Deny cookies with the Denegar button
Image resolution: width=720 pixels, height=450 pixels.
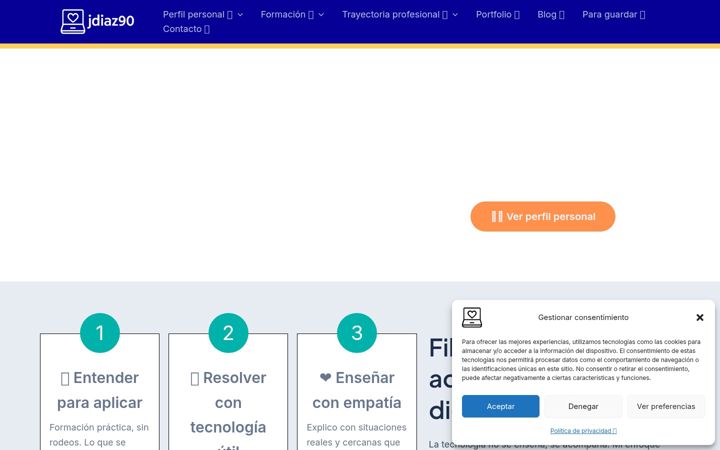click(583, 406)
